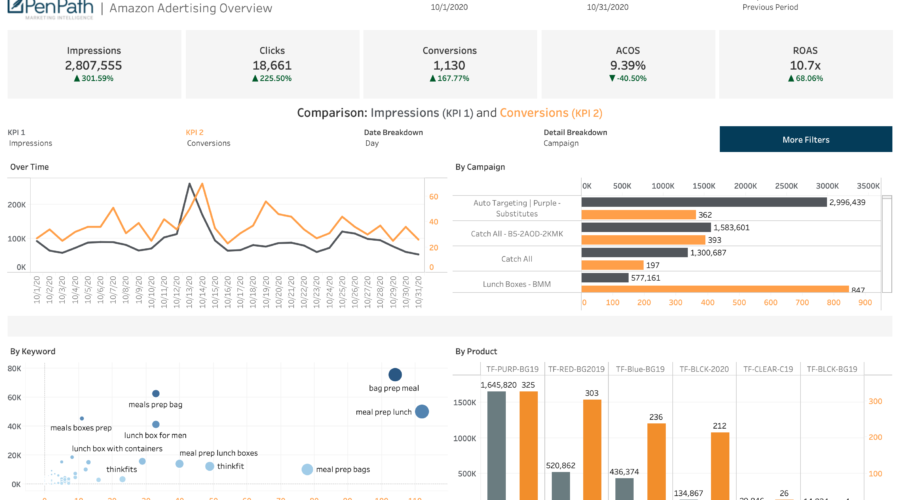
Task: Click the 1,300,687 Catch All bar
Action: [634, 253]
